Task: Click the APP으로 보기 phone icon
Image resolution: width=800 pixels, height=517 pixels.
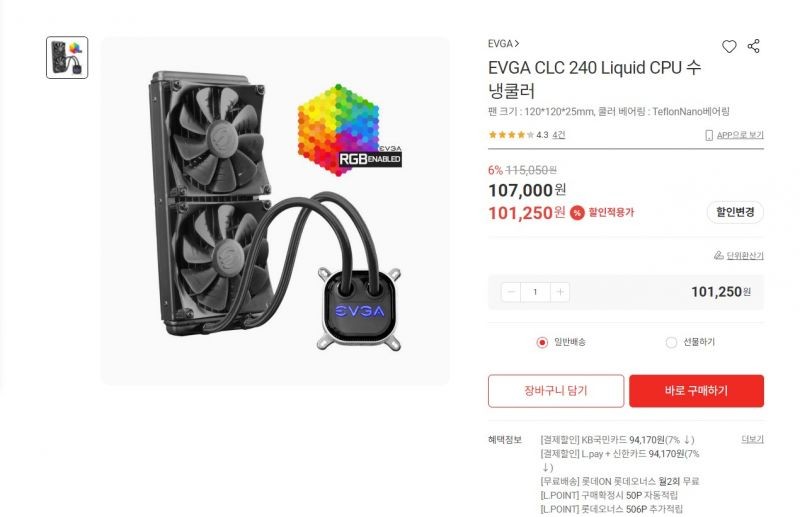Action: pos(709,135)
